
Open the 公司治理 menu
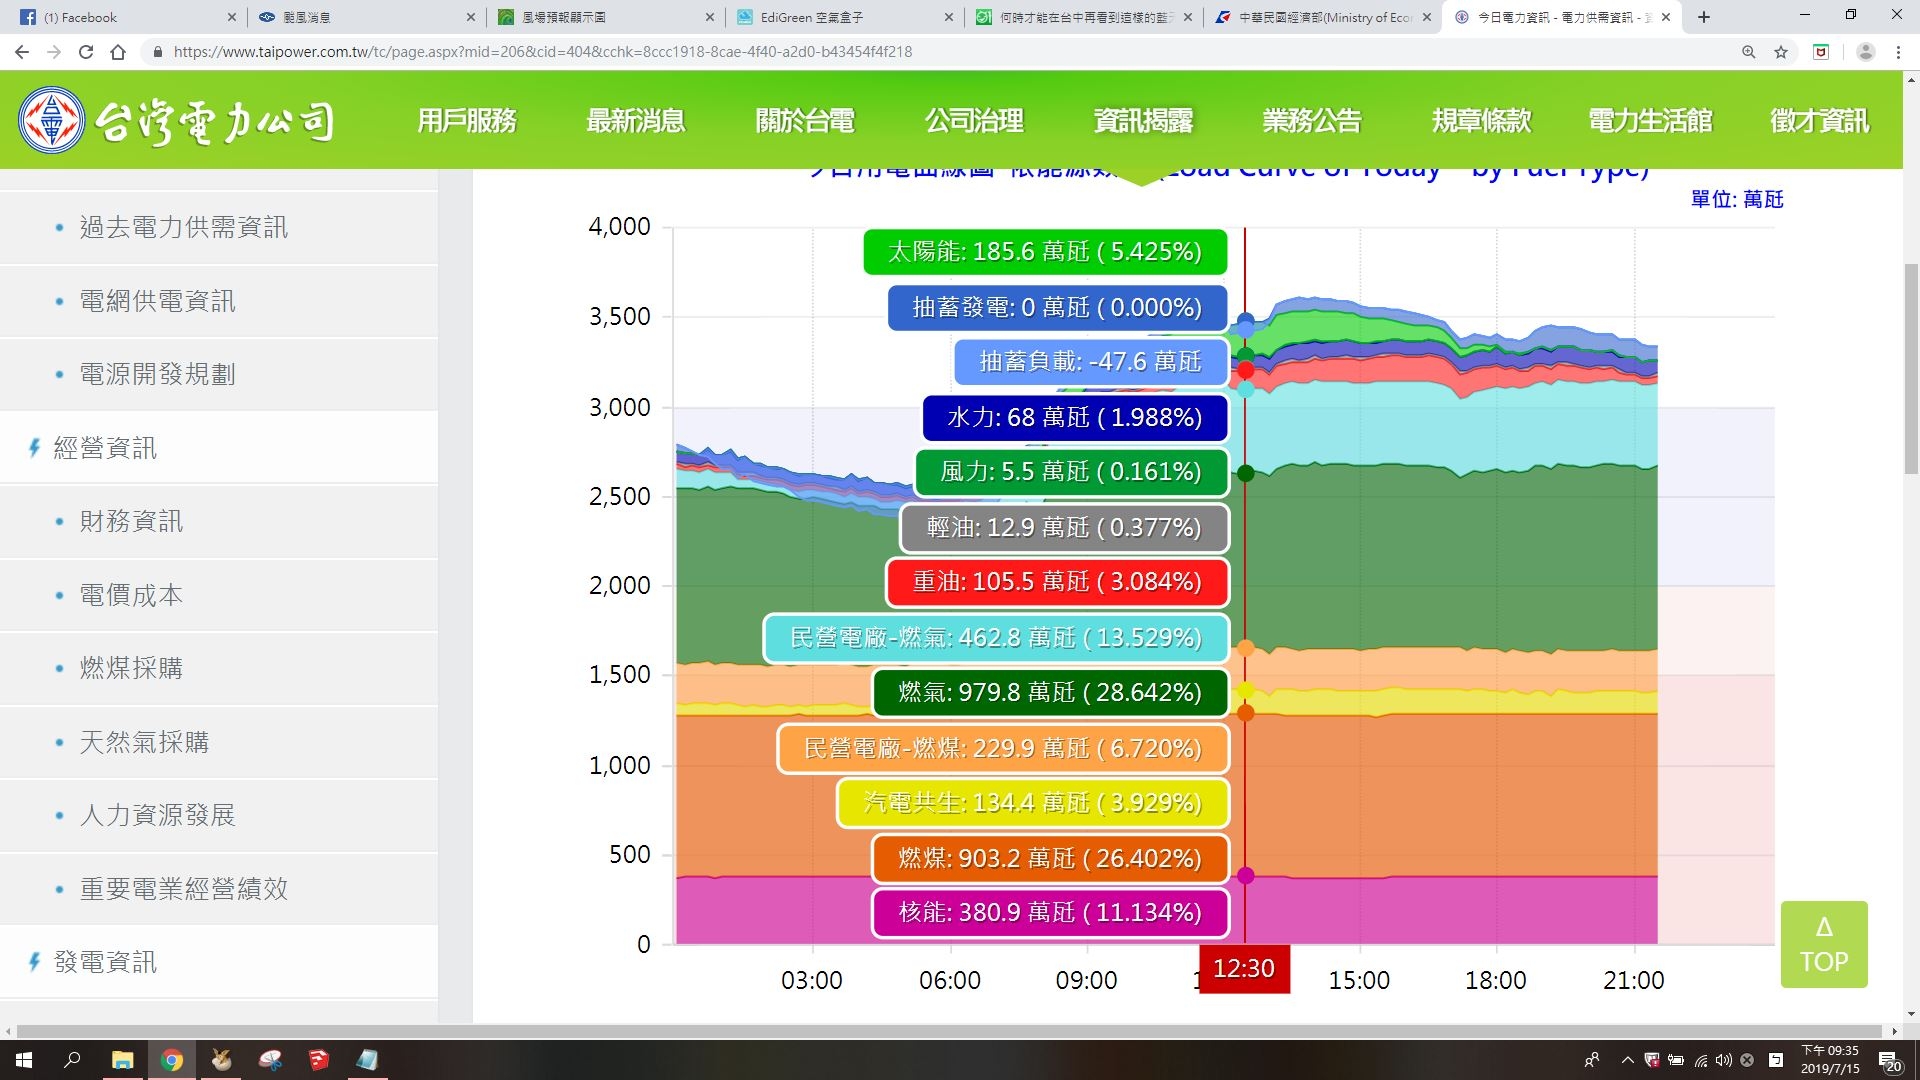click(974, 121)
